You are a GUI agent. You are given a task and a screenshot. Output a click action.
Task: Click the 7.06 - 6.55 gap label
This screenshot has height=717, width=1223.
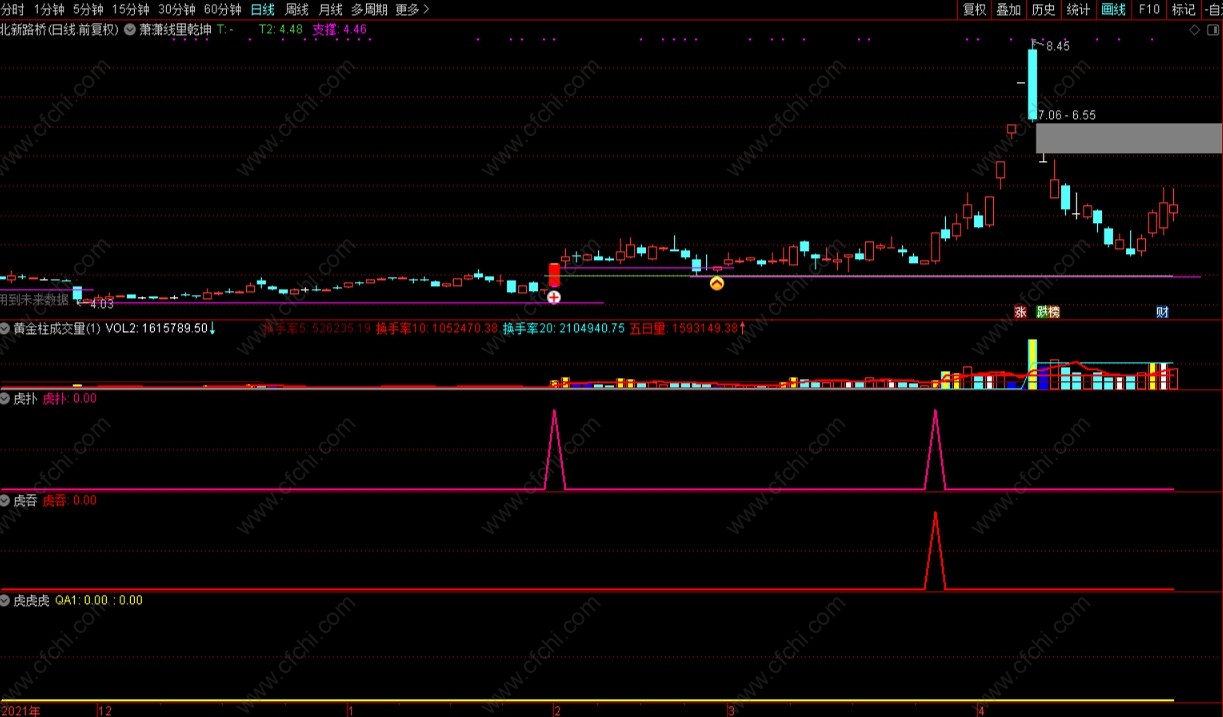(x=1067, y=115)
